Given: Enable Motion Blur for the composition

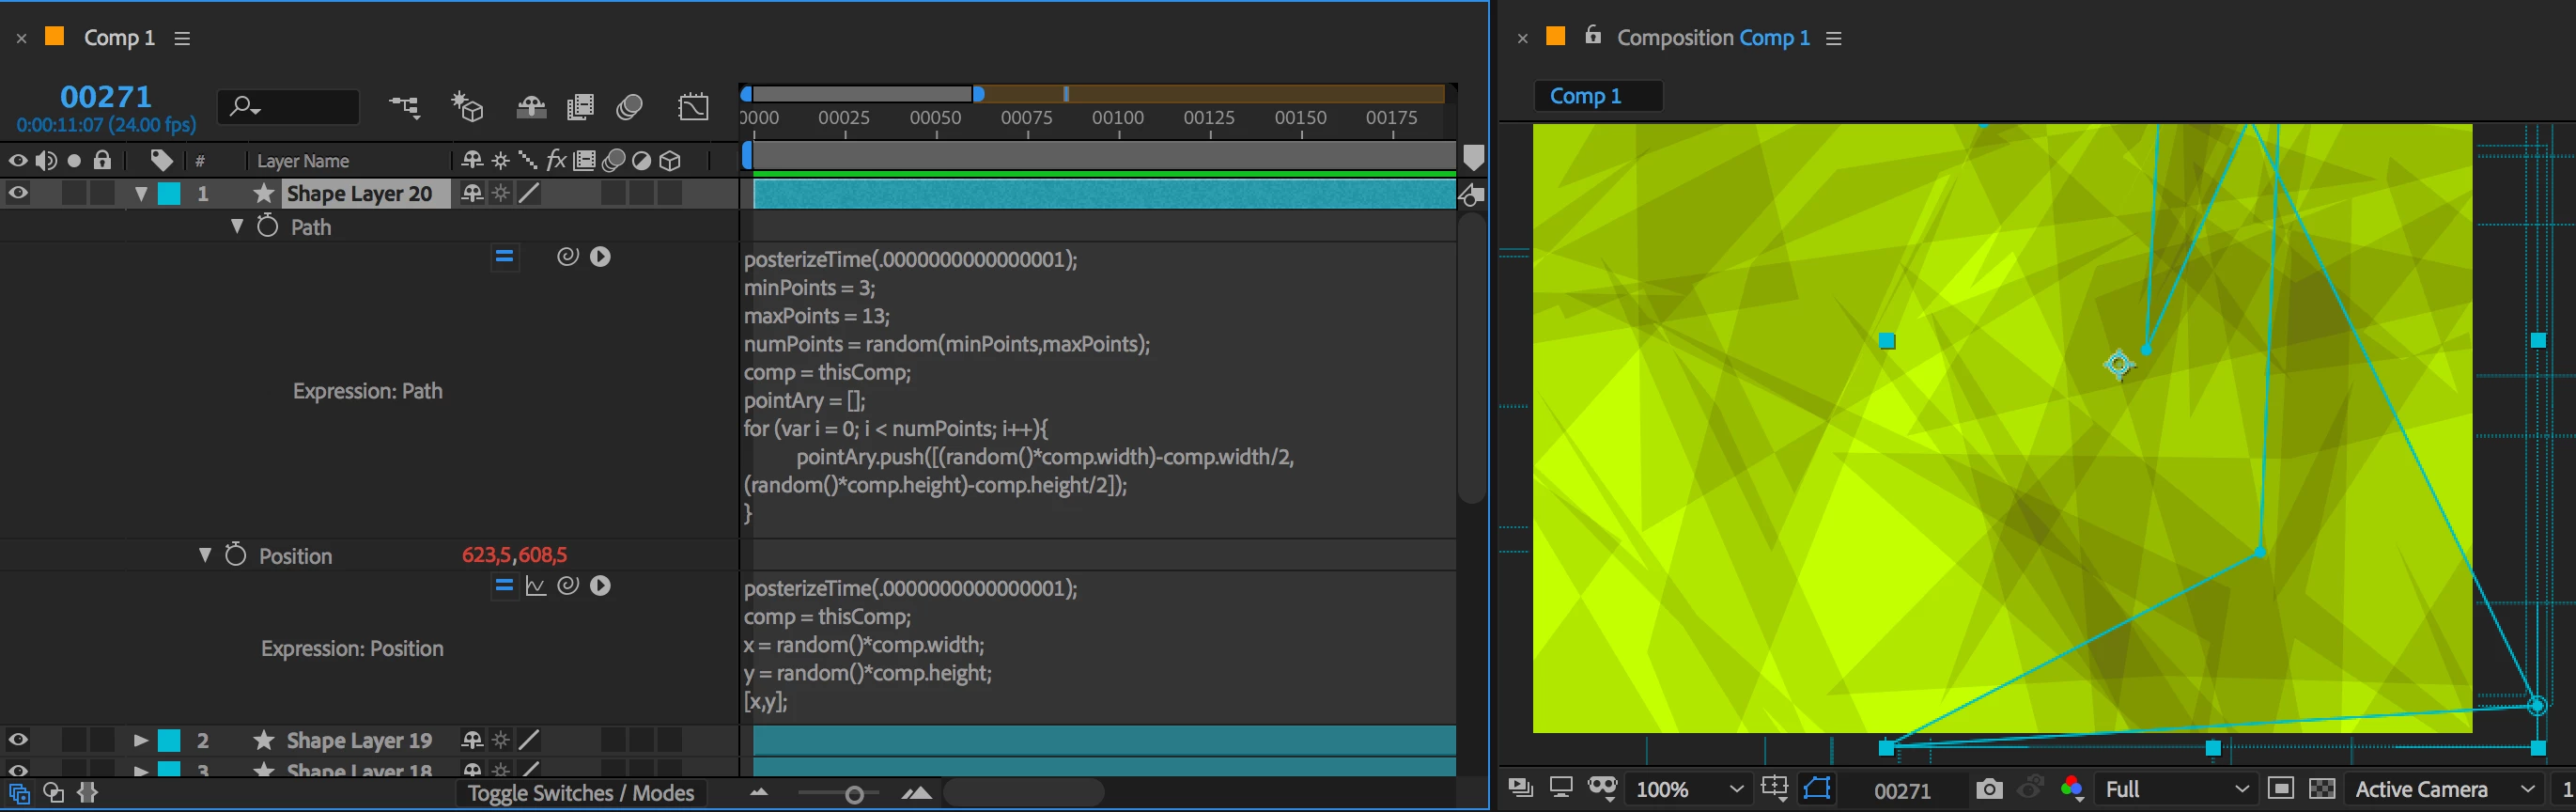Looking at the screenshot, I should (629, 107).
